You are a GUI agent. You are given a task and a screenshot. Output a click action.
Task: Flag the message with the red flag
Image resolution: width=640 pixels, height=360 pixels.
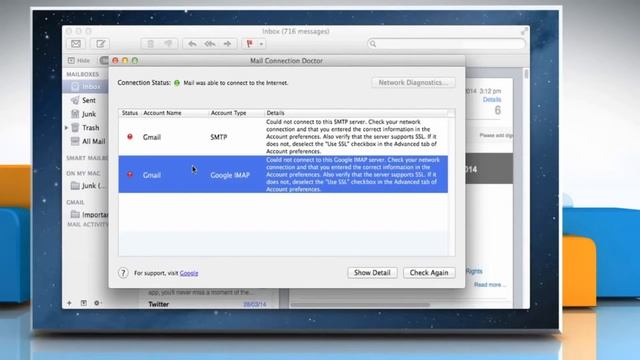tap(249, 44)
